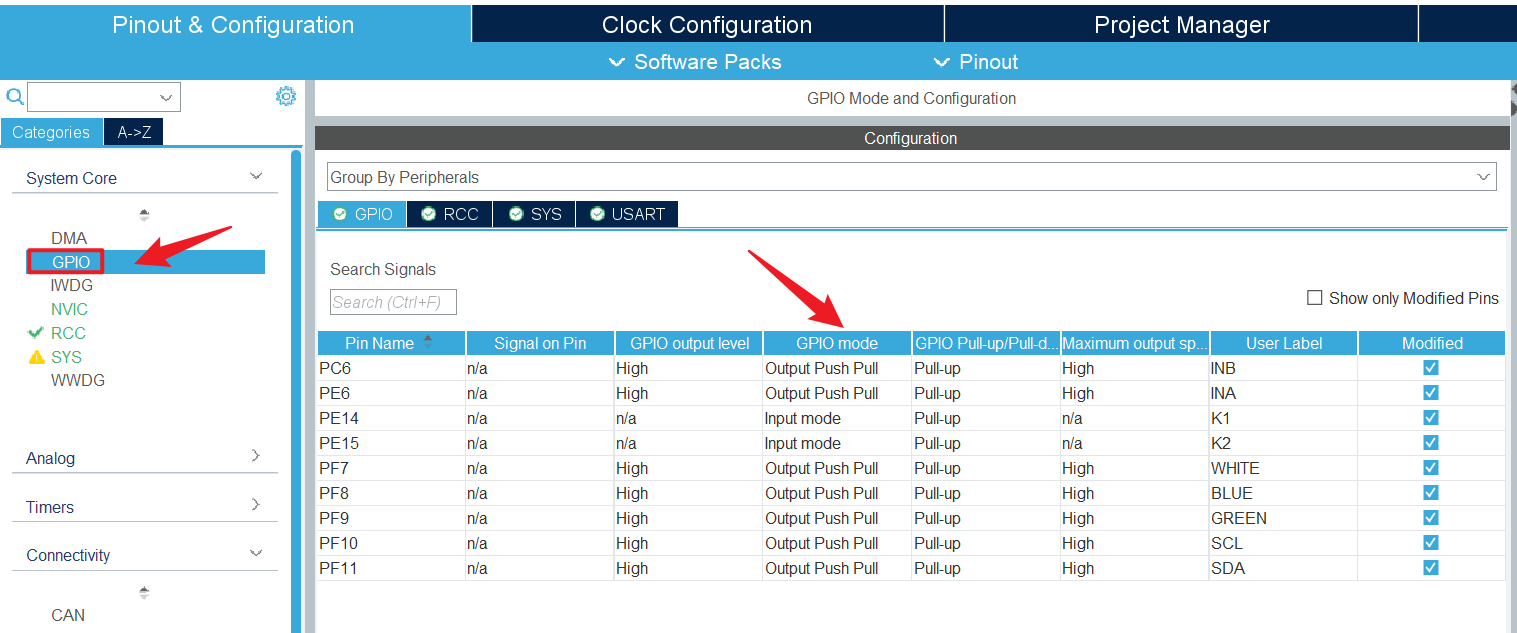Expand the Timers category

click(256, 505)
